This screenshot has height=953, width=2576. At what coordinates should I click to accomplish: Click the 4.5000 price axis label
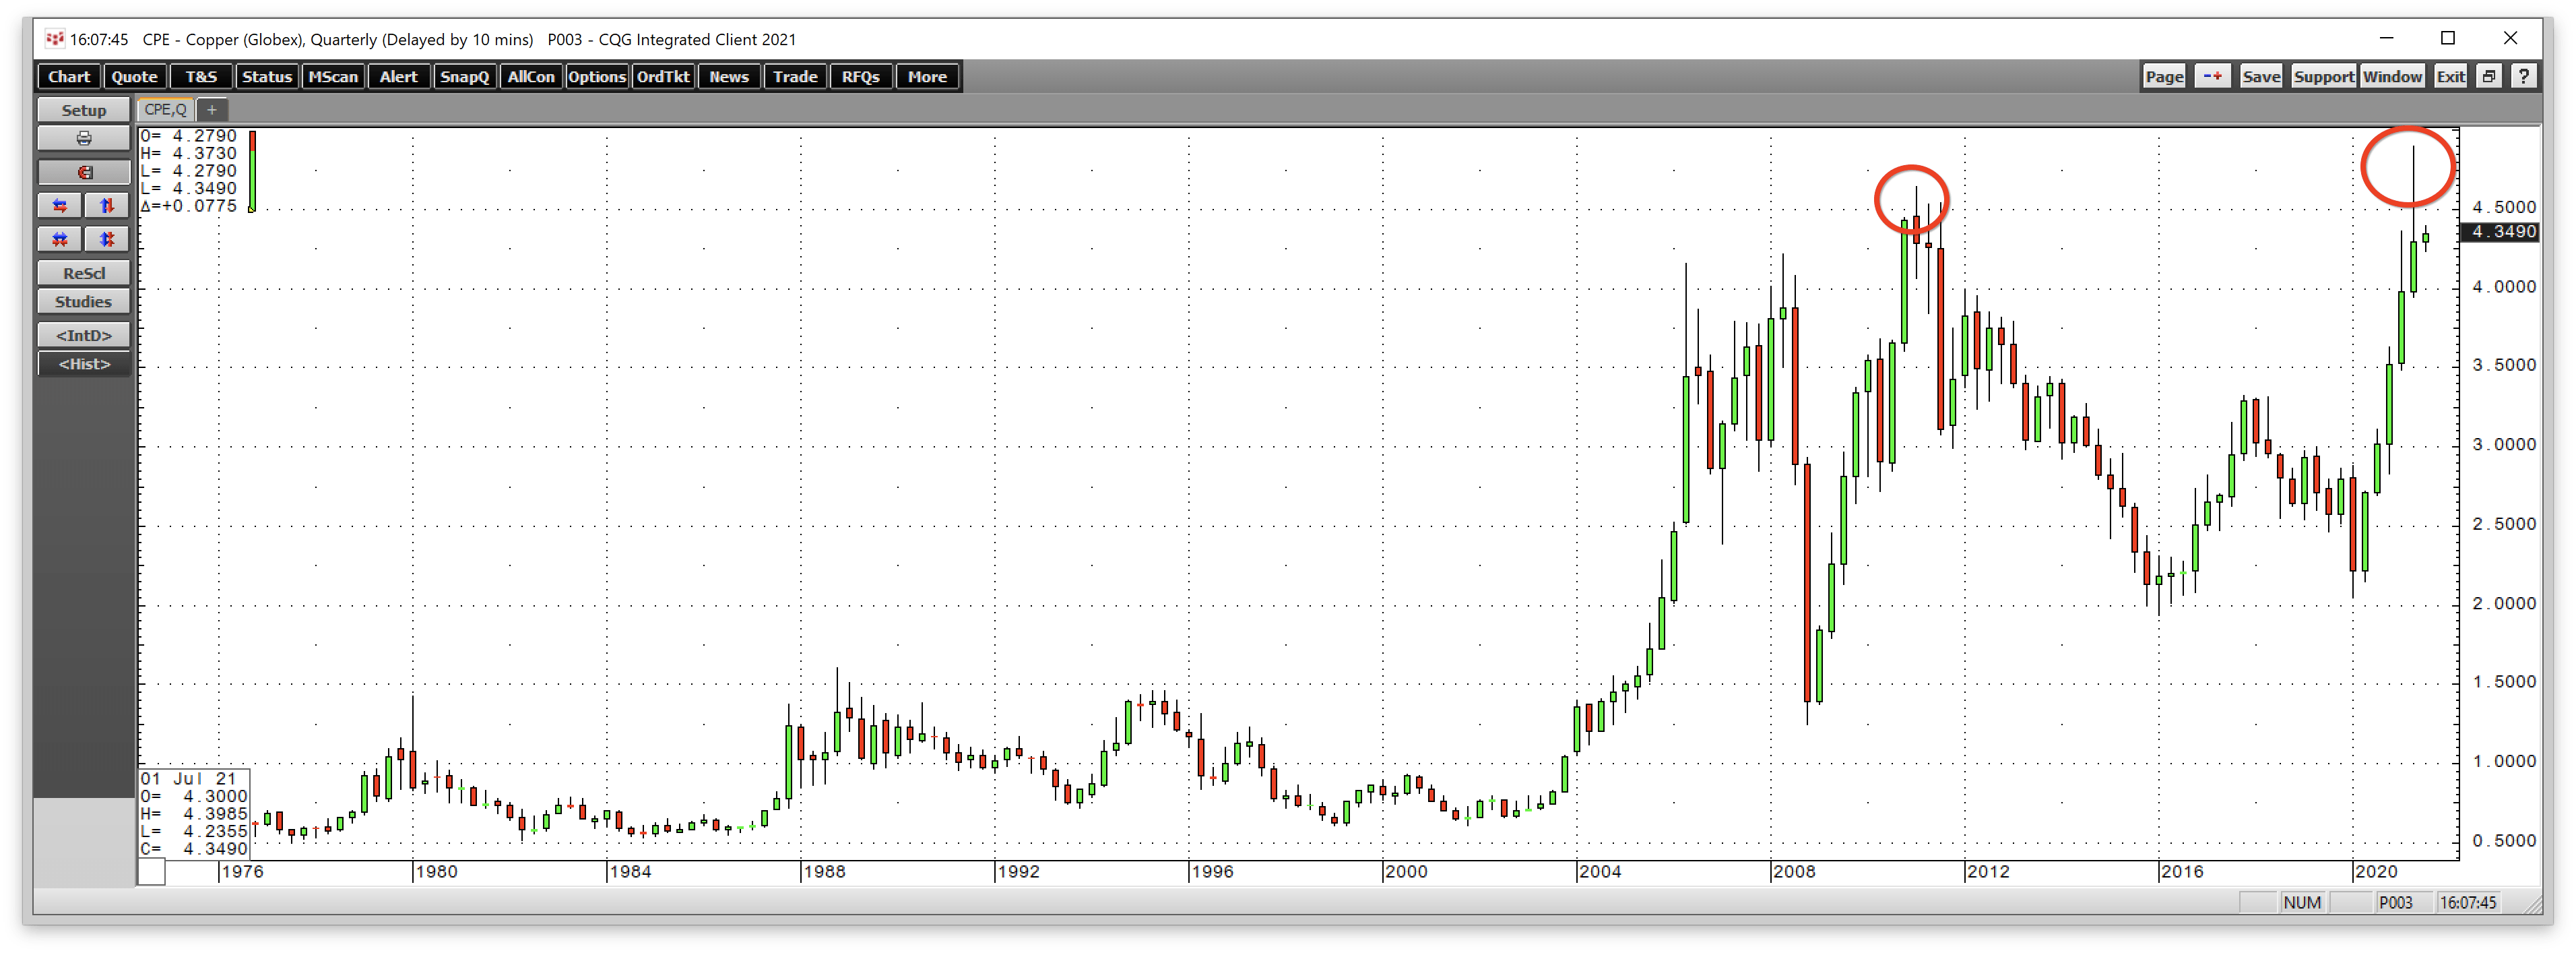pyautogui.click(x=2503, y=207)
